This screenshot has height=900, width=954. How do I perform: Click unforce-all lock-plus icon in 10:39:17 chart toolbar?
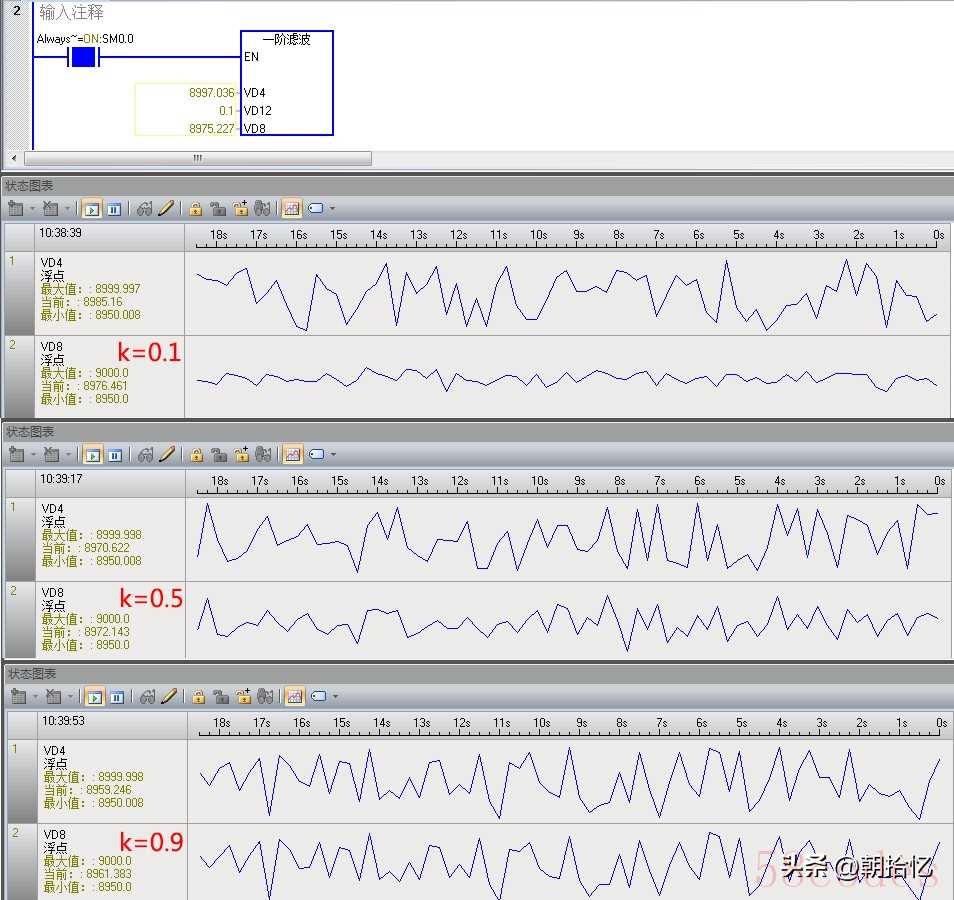tap(242, 455)
